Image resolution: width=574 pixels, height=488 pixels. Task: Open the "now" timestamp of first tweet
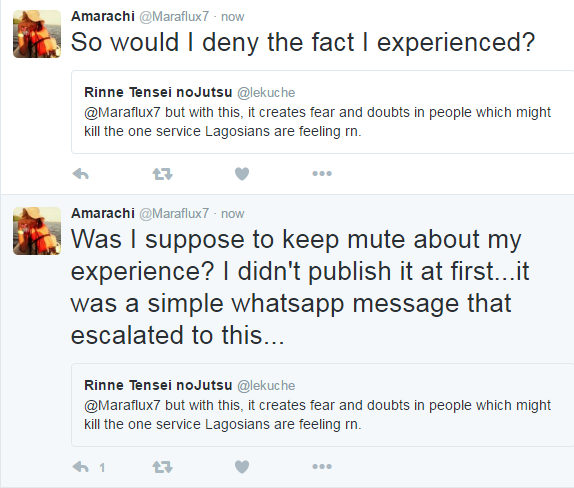pyautogui.click(x=232, y=17)
